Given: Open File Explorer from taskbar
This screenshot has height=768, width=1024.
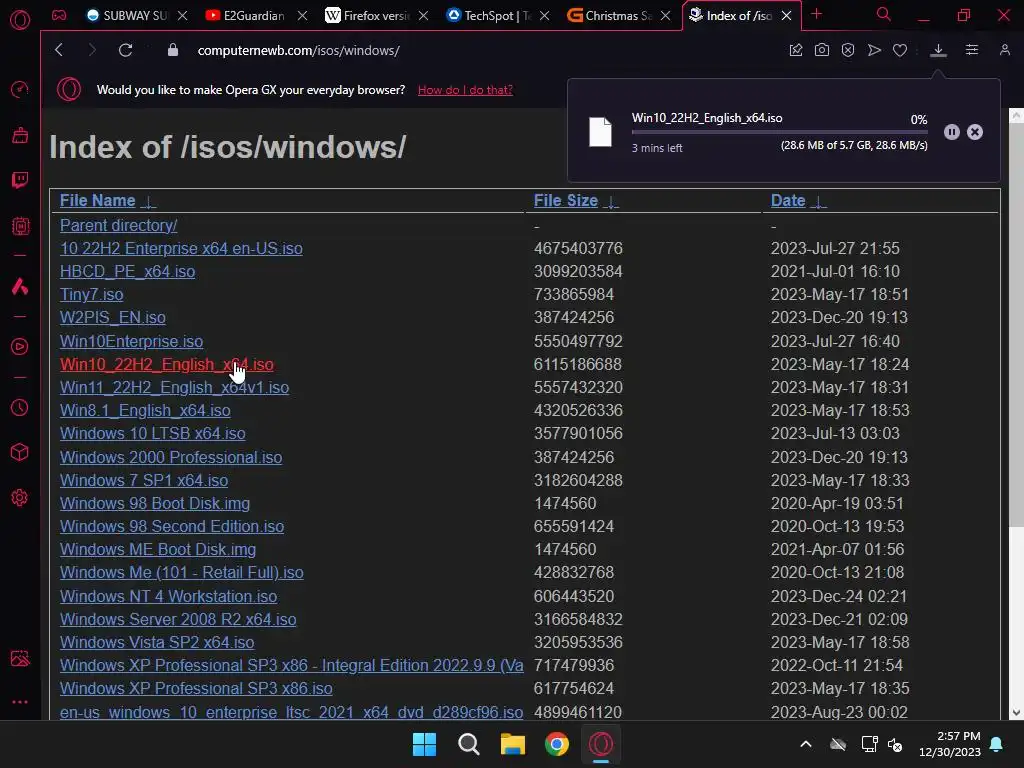Looking at the screenshot, I should click(513, 744).
